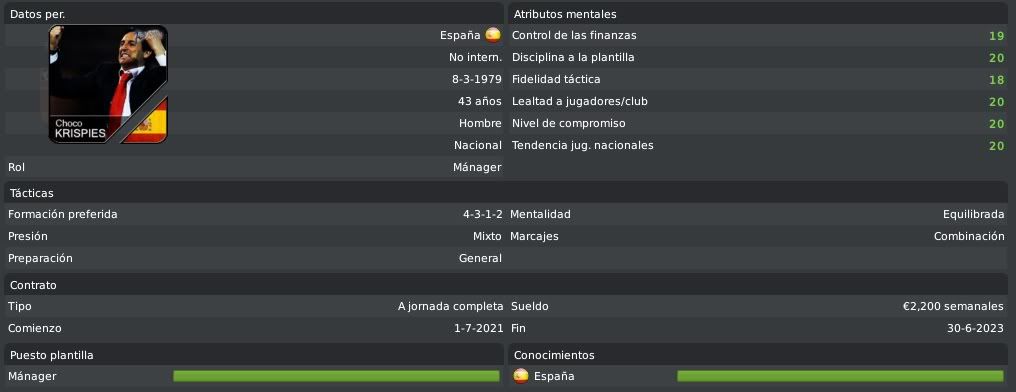Open the Choco Krispies manager portrait

coord(108,84)
